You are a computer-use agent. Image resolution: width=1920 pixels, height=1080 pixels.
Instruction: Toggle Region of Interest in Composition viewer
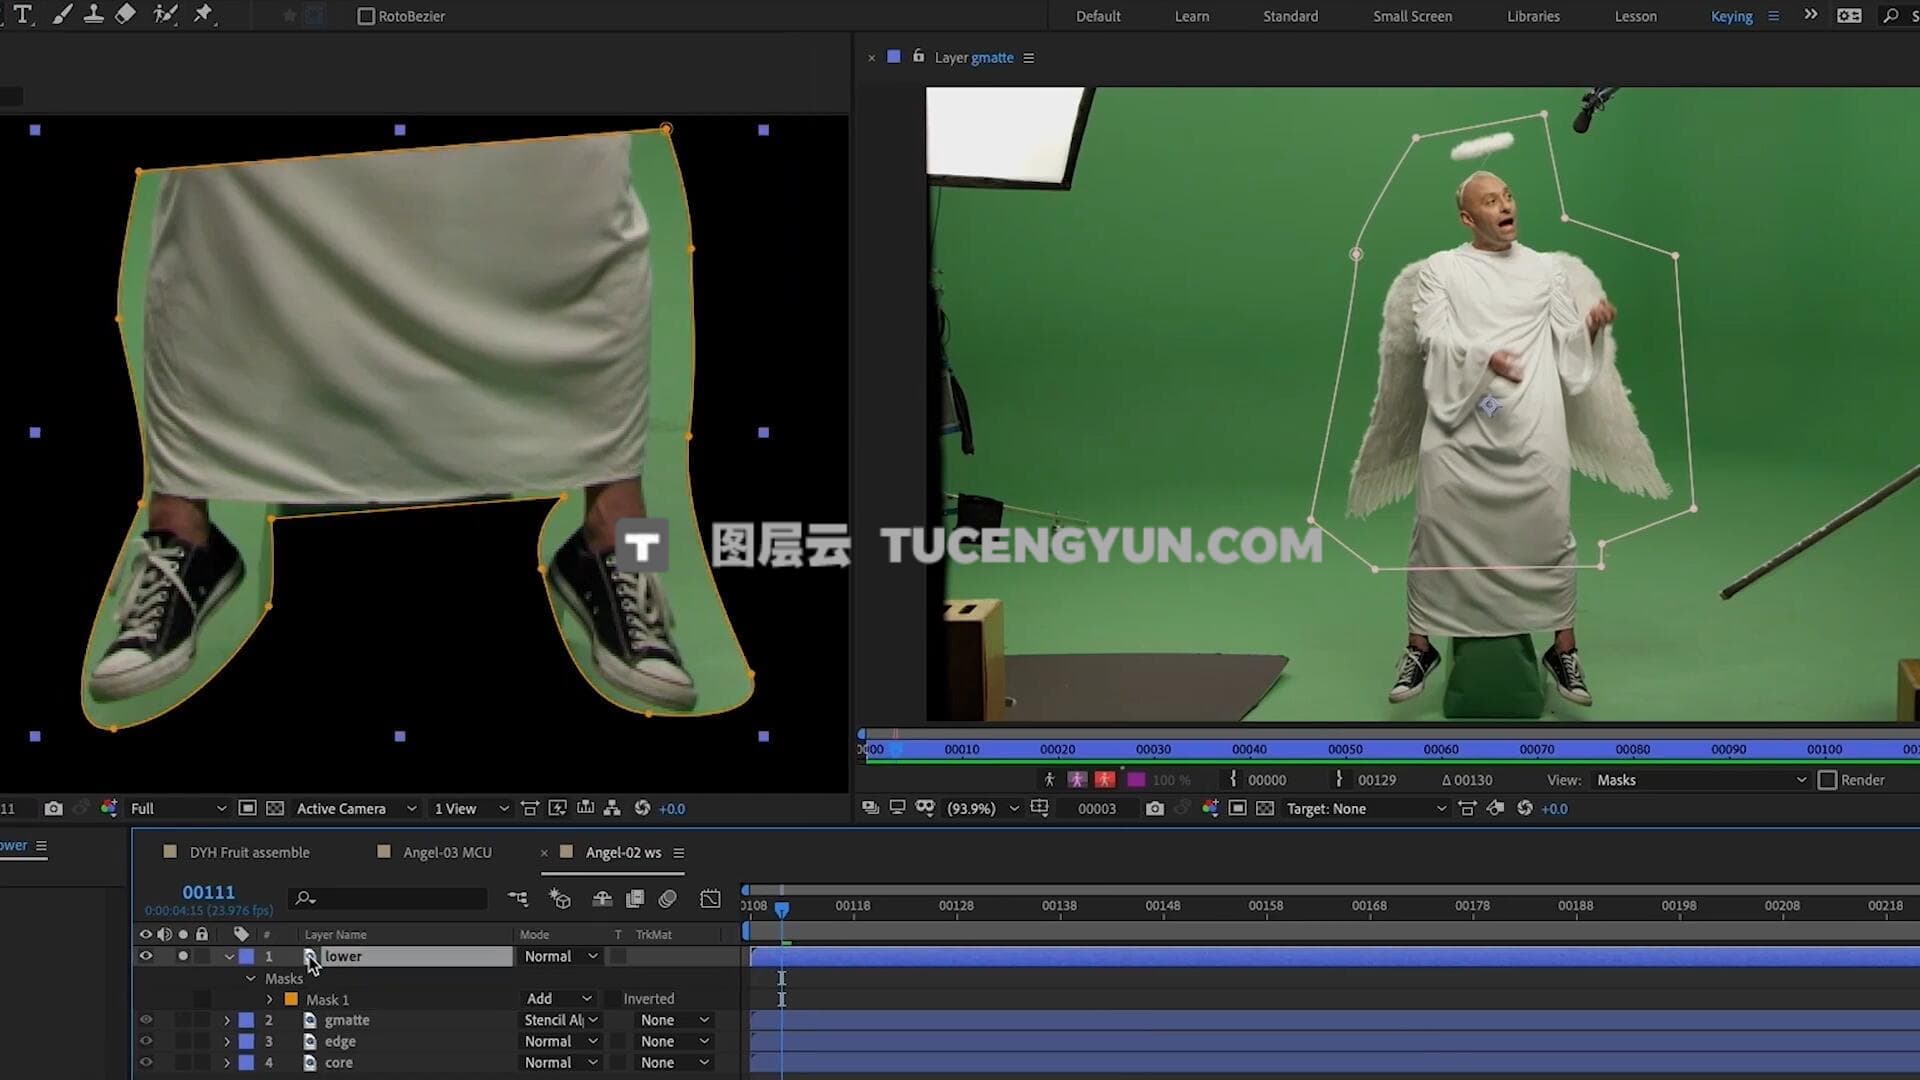[248, 808]
